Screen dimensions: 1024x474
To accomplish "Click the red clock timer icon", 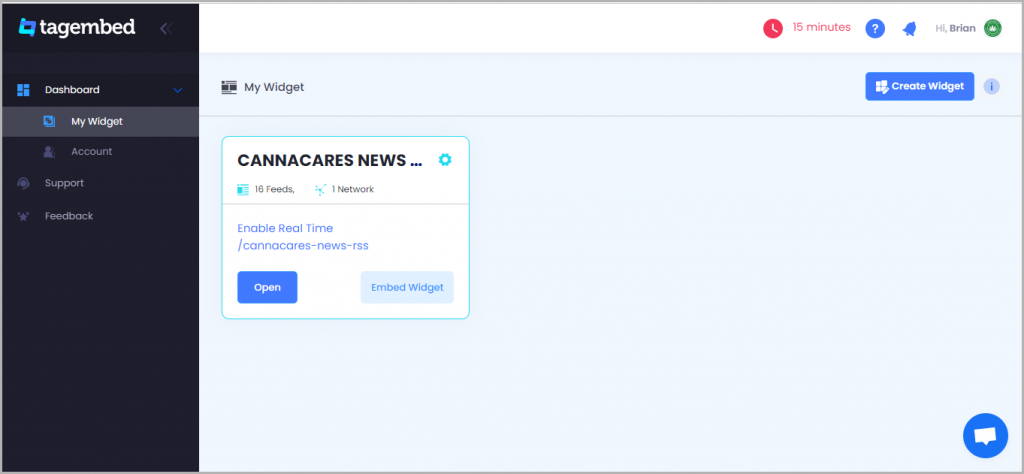I will pos(773,28).
